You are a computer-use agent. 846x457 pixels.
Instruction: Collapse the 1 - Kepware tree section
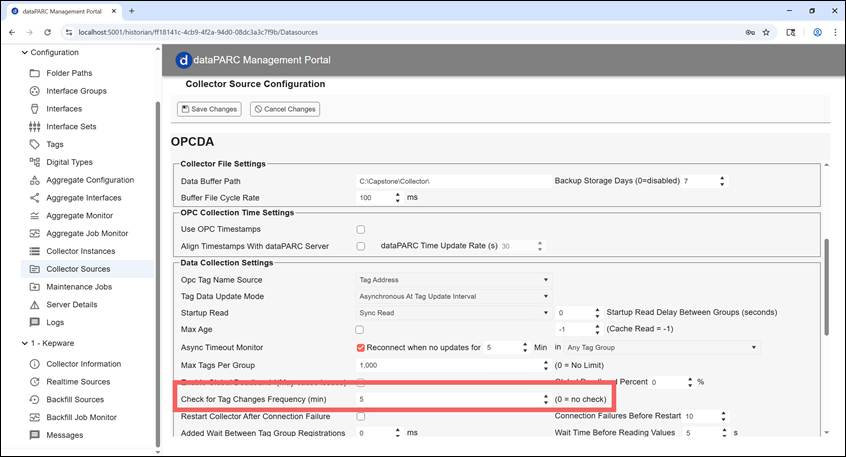[x=24, y=343]
